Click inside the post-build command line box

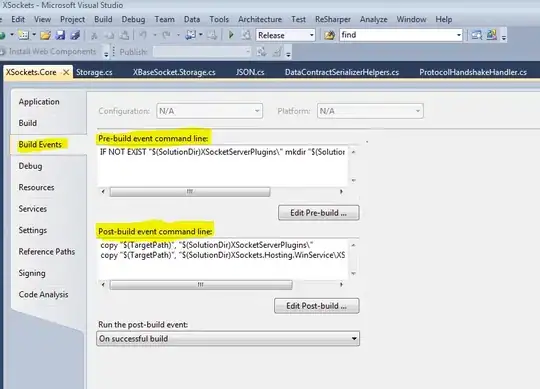(222, 259)
